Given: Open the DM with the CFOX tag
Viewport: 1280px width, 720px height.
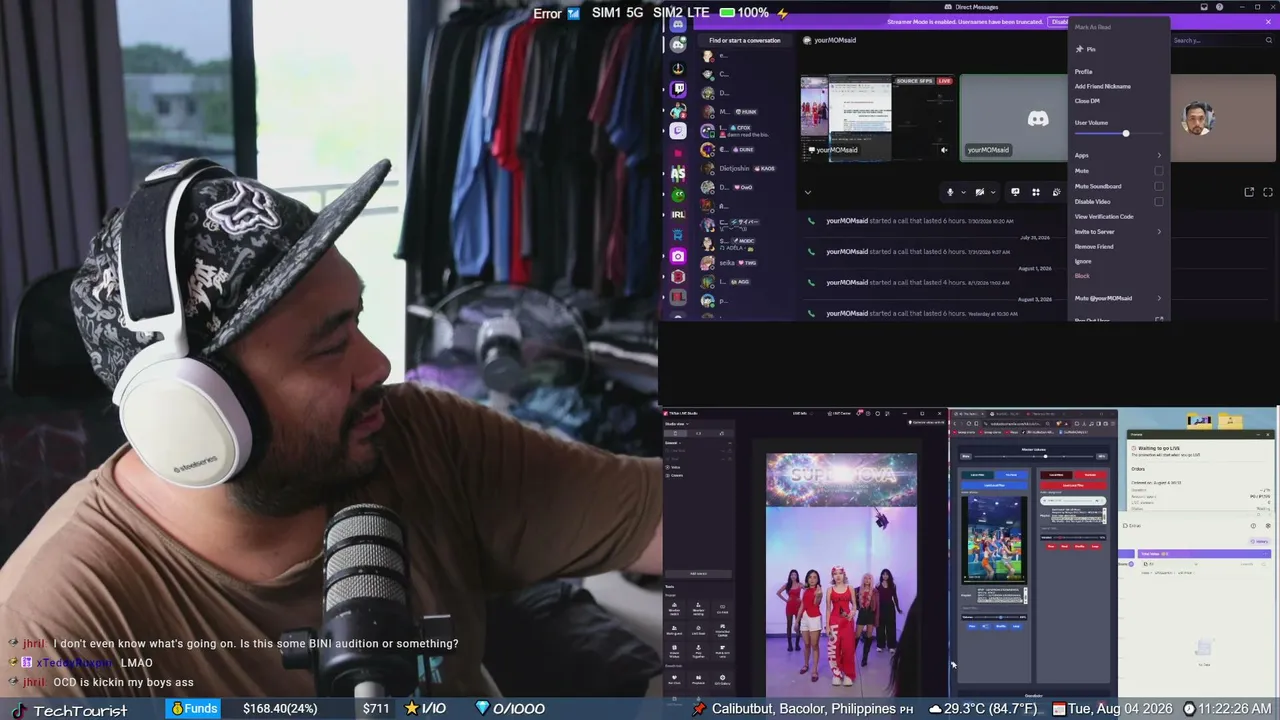Looking at the screenshot, I should coord(745,131).
